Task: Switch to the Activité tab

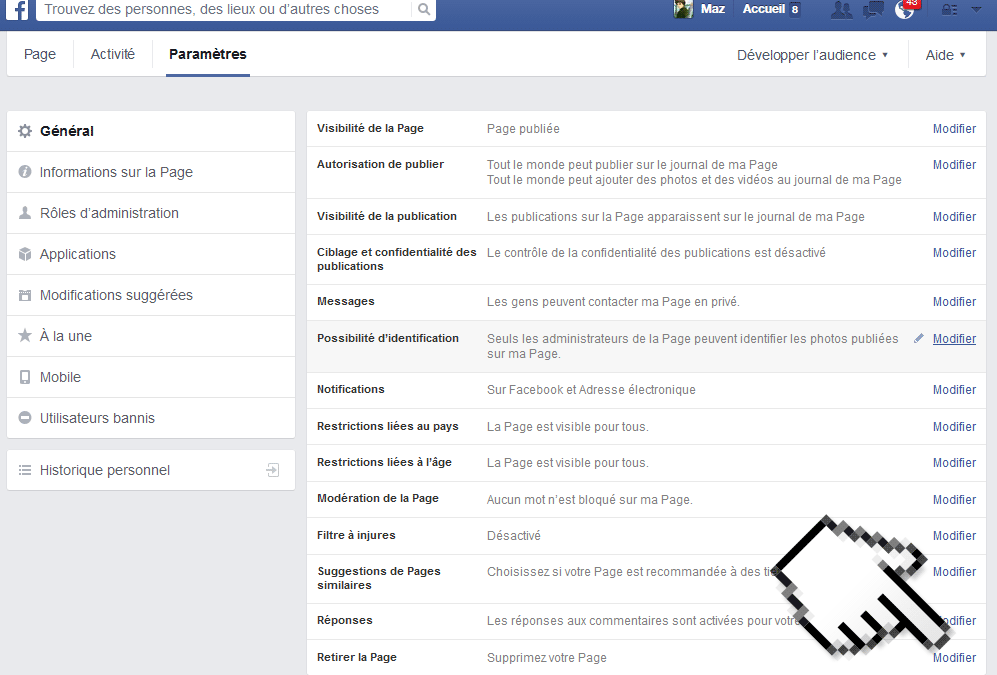Action: 113,54
